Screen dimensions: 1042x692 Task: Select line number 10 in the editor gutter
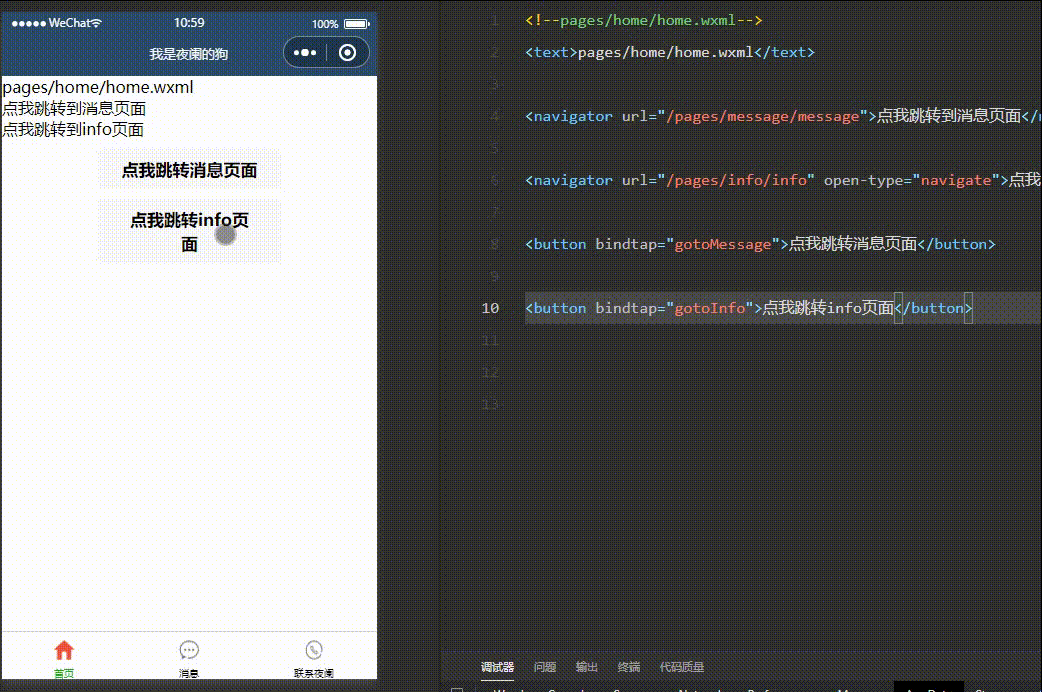pos(490,308)
